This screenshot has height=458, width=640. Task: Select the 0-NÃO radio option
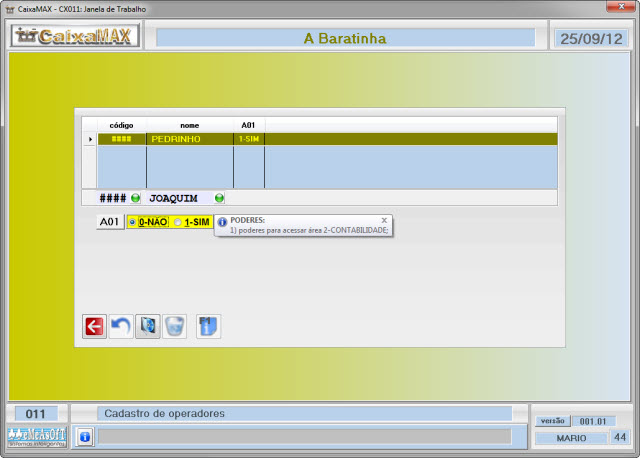pyautogui.click(x=133, y=222)
